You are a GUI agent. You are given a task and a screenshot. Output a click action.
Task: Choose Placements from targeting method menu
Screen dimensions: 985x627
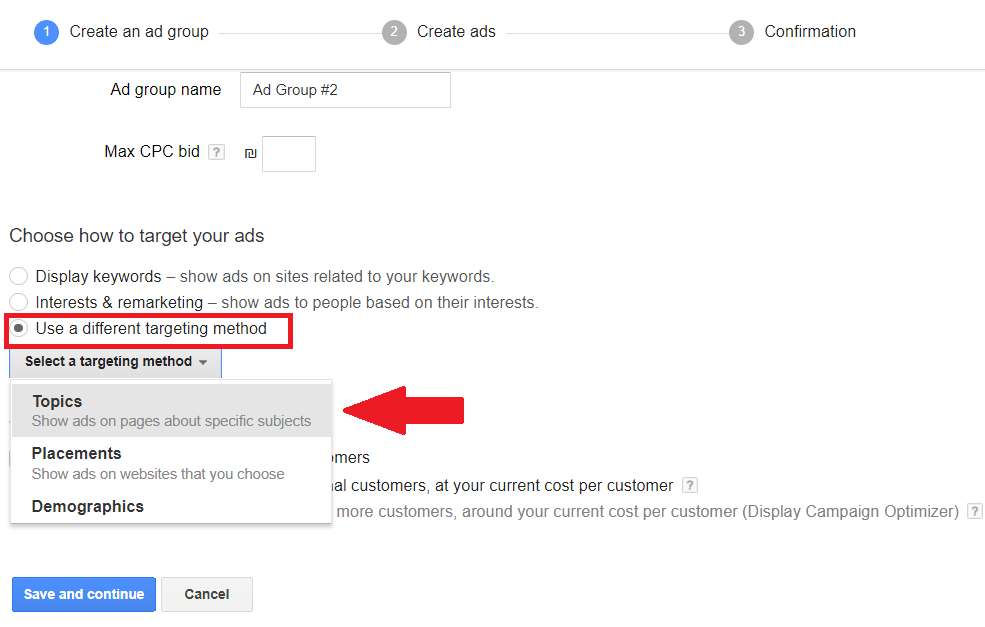point(171,463)
